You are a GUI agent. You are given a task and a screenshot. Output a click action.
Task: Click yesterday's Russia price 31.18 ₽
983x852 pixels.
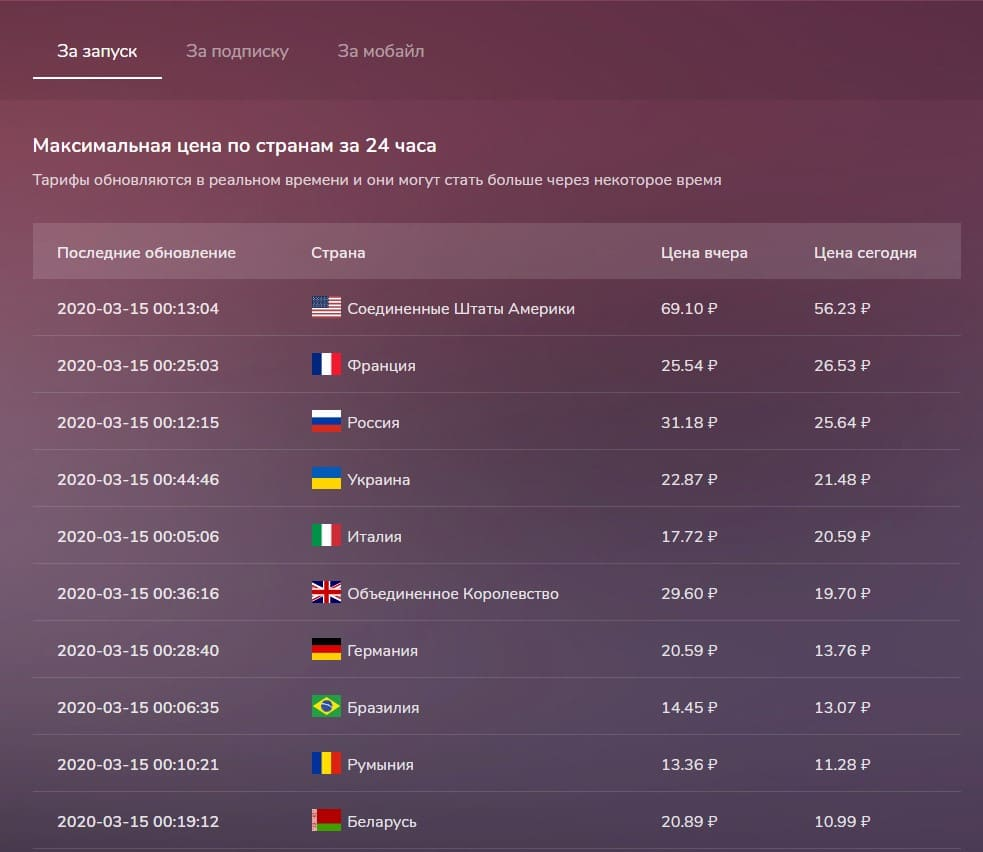click(689, 423)
